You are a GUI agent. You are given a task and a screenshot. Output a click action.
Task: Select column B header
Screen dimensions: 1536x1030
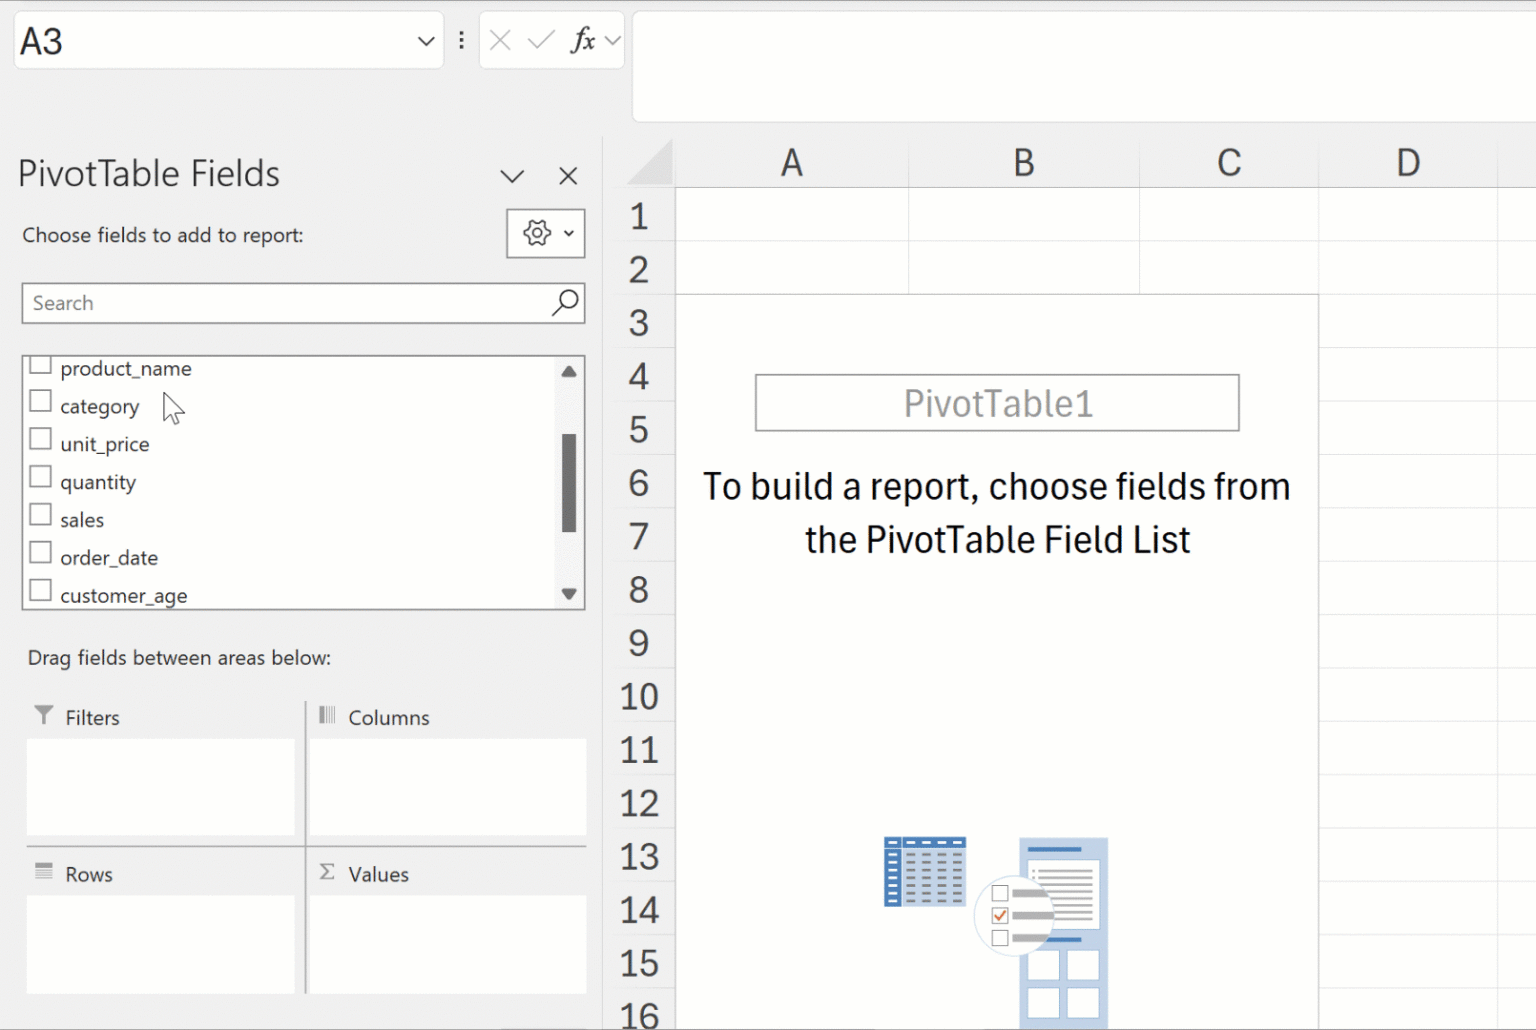[x=1023, y=163]
